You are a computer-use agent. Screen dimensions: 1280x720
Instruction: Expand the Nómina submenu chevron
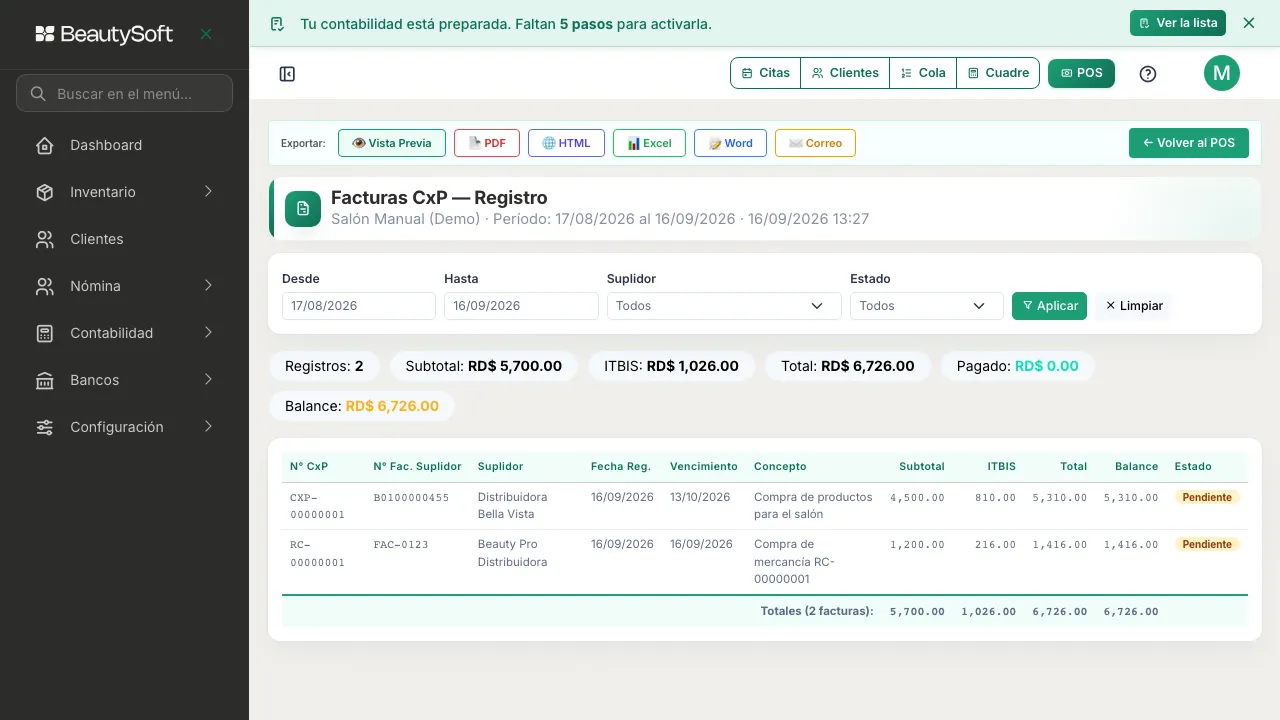[x=208, y=285]
